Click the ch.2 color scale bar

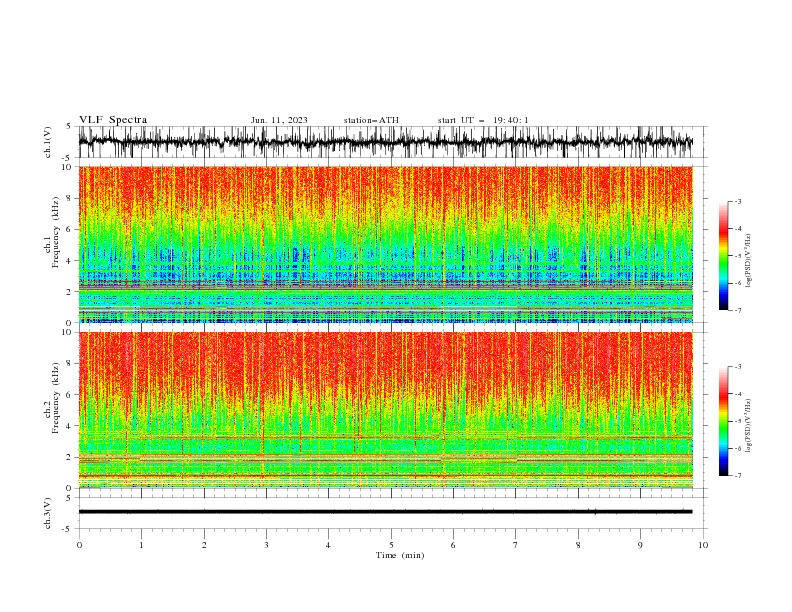(x=723, y=421)
